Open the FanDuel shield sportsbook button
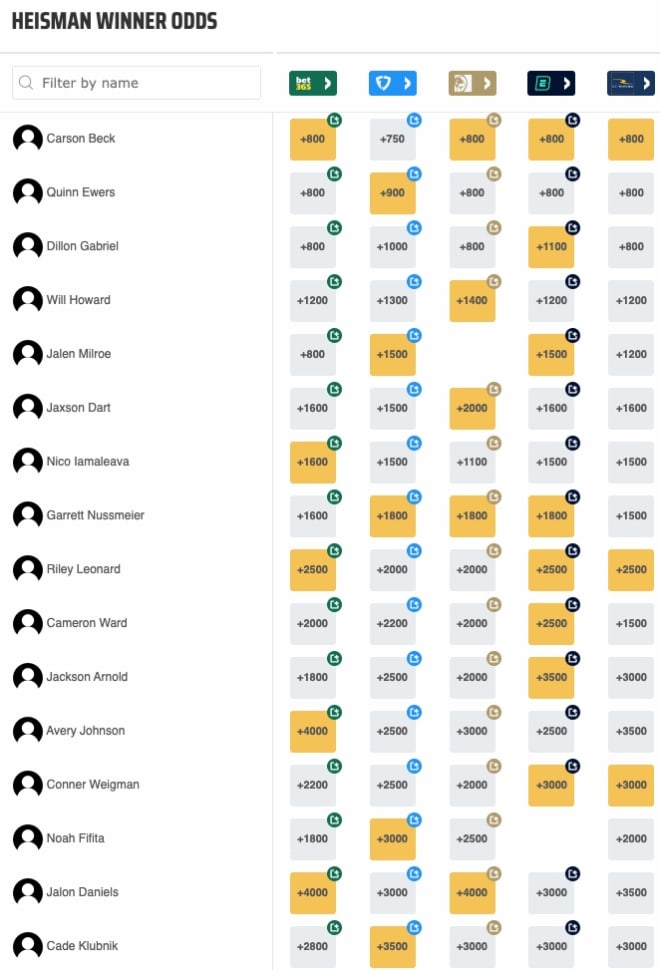This screenshot has width=660, height=970. click(x=392, y=83)
